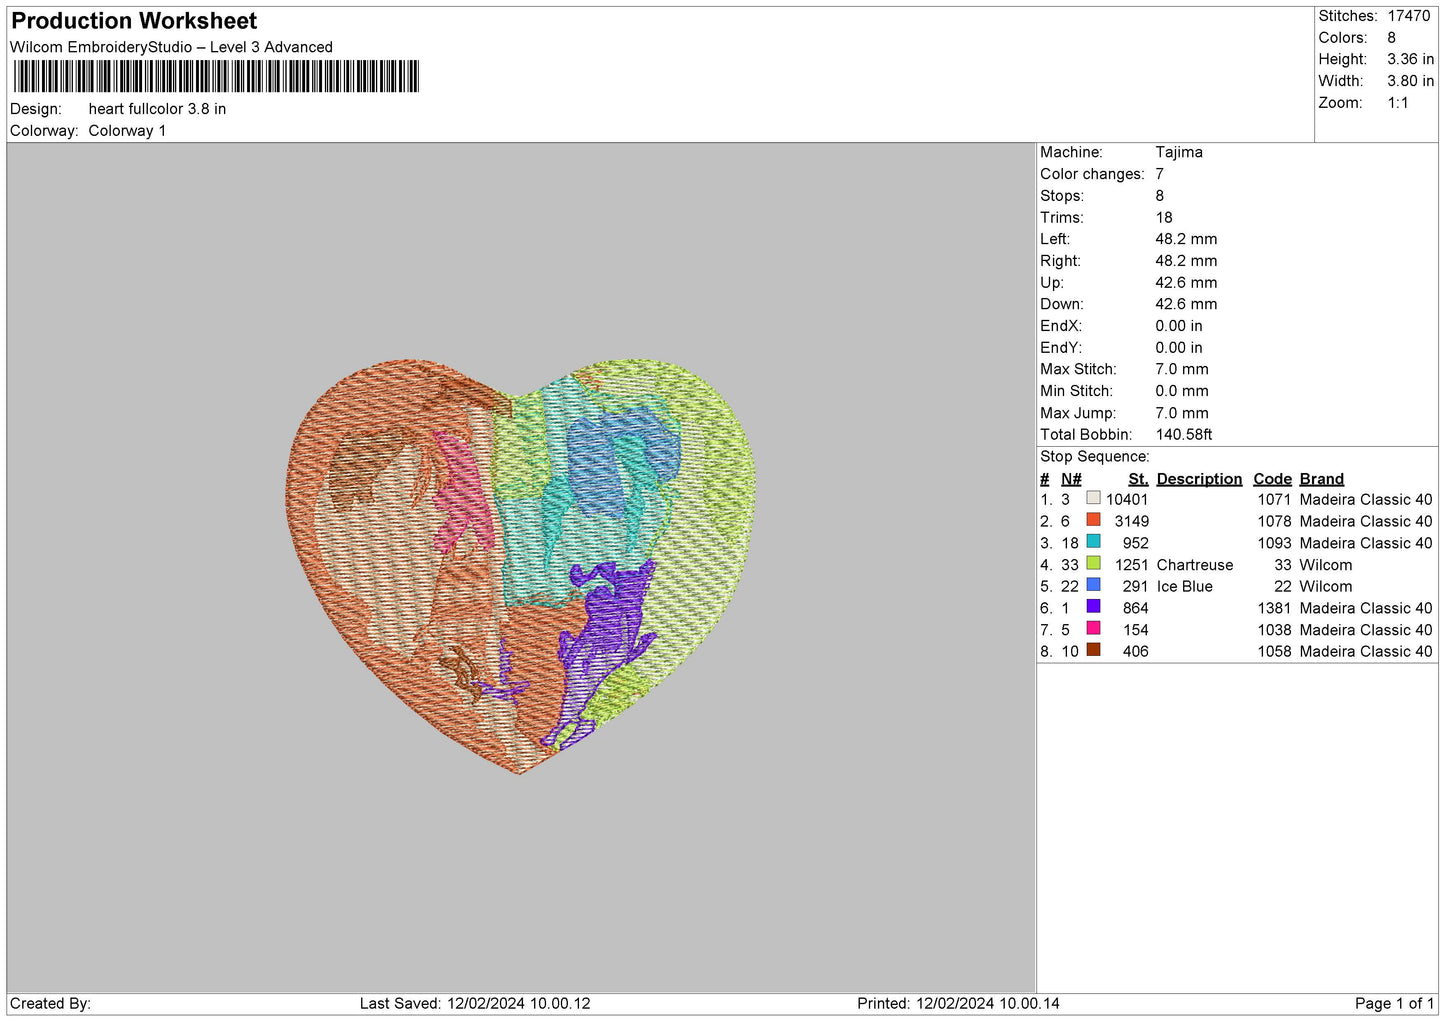The width and height of the screenshot is (1445, 1021).
Task: Click code 1038 in the stop sequence
Action: point(1274,631)
